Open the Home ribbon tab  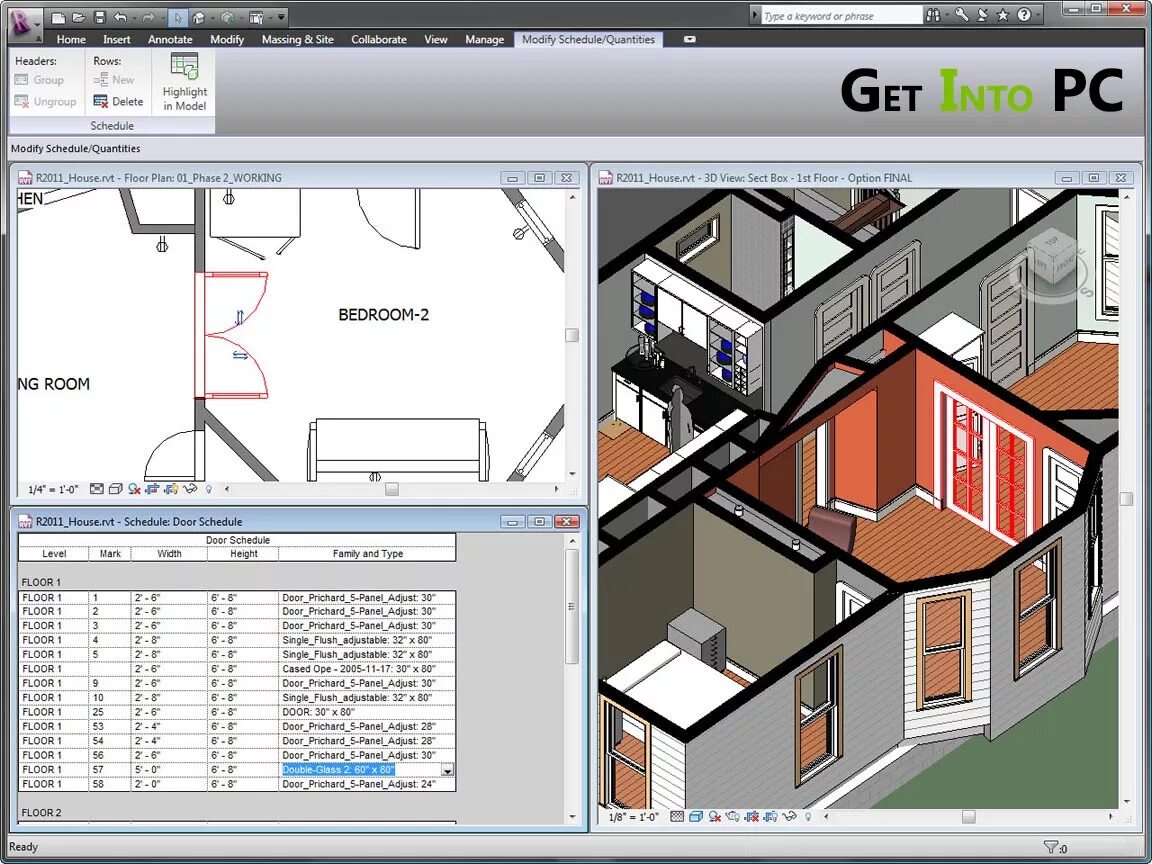[71, 40]
